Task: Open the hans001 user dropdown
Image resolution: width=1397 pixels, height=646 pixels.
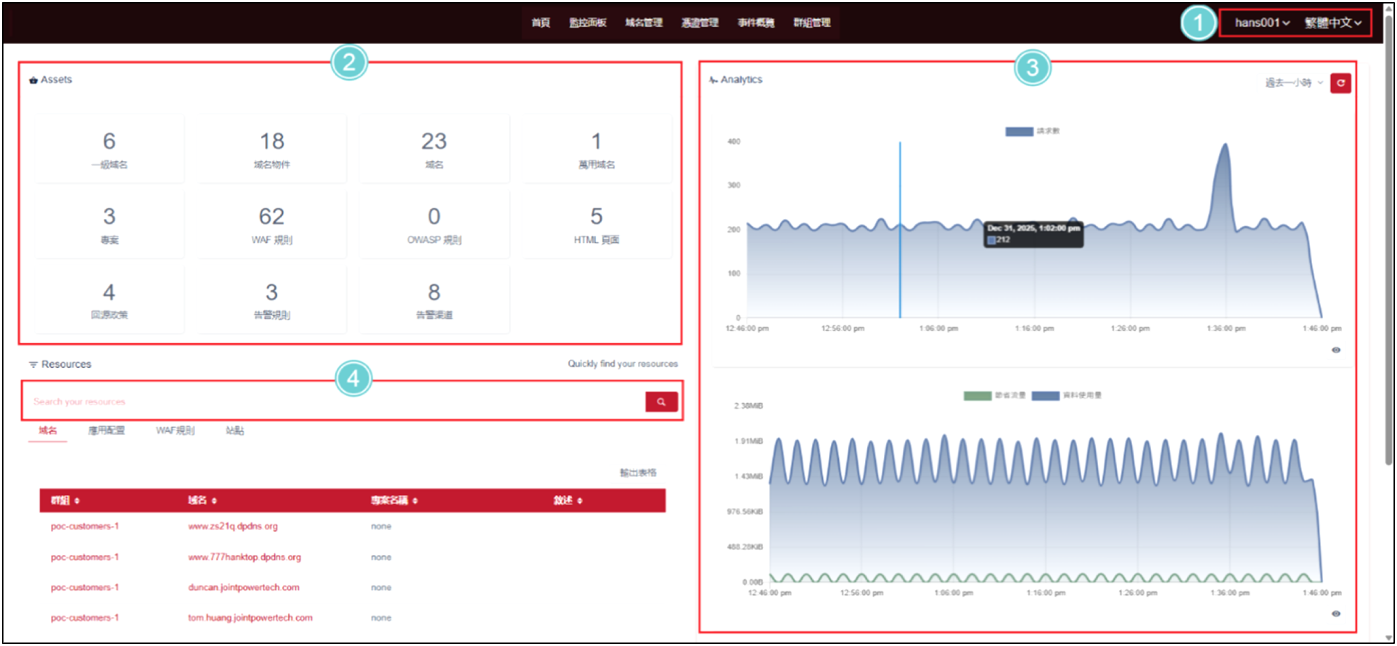Action: coord(1262,23)
